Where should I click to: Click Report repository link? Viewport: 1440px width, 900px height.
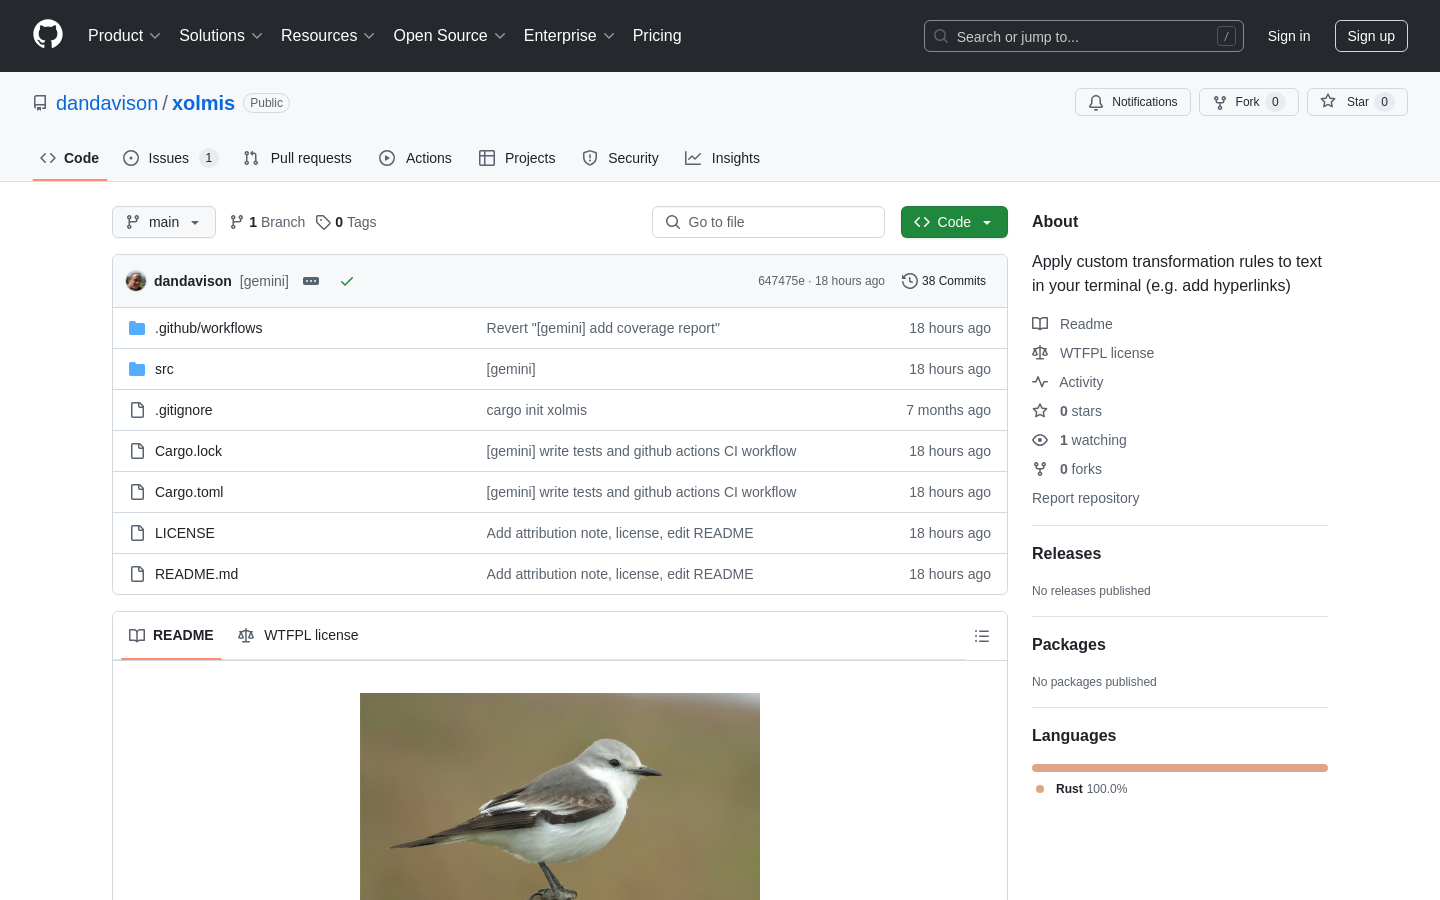1085,498
